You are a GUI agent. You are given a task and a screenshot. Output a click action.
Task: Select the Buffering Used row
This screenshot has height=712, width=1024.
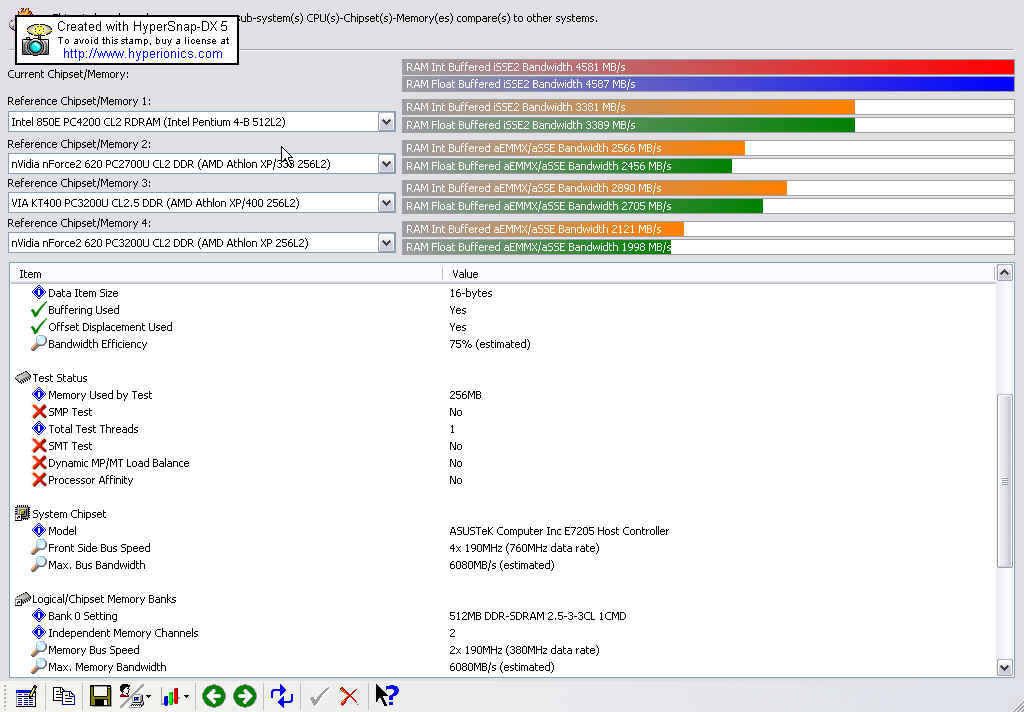pyautogui.click(x=503, y=310)
